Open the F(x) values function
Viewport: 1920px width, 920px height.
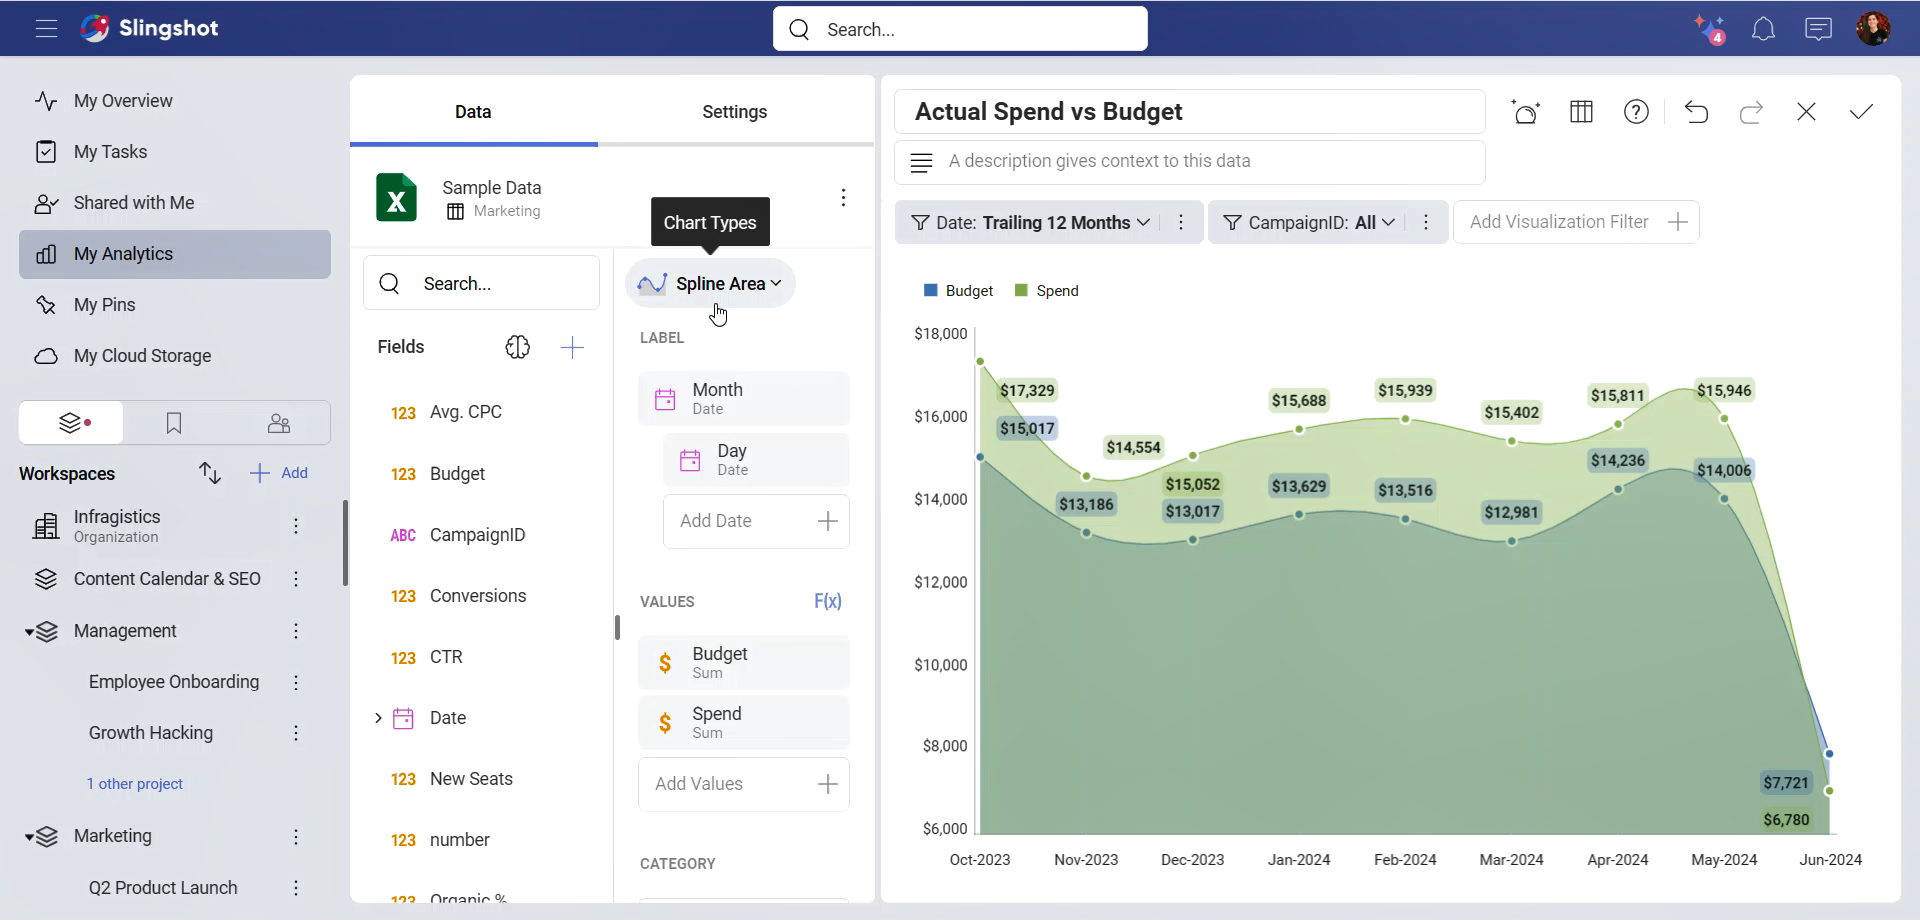tap(828, 601)
